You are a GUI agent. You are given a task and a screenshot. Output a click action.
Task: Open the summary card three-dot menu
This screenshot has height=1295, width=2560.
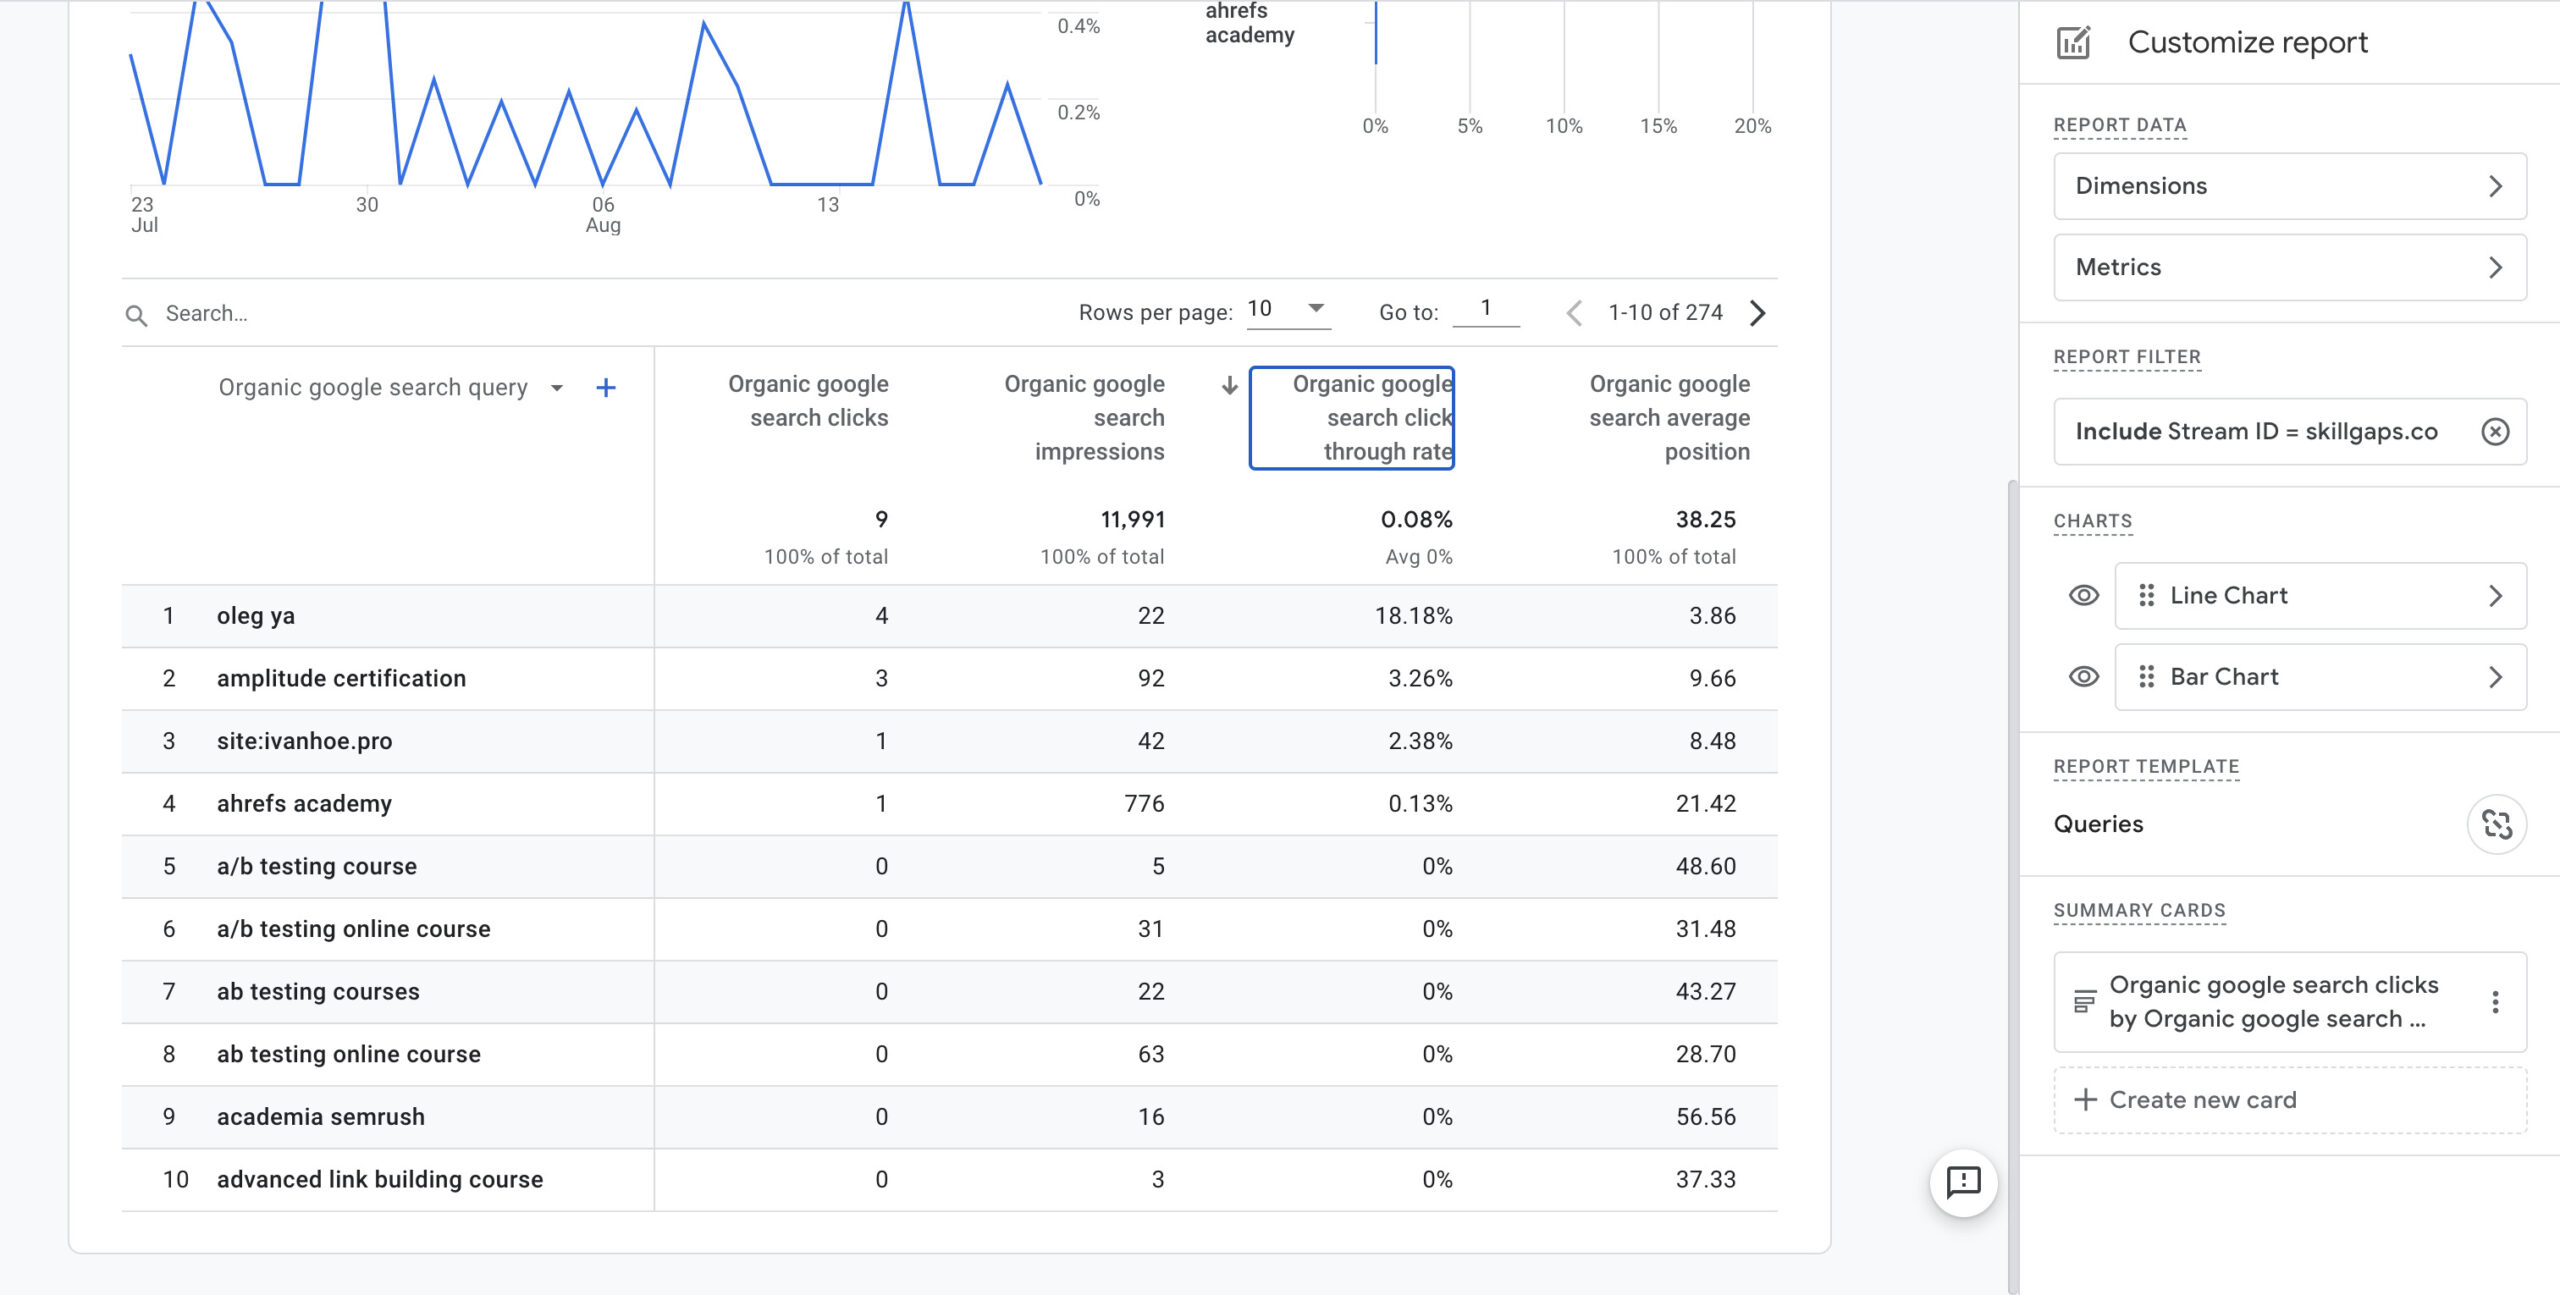[2495, 1002]
